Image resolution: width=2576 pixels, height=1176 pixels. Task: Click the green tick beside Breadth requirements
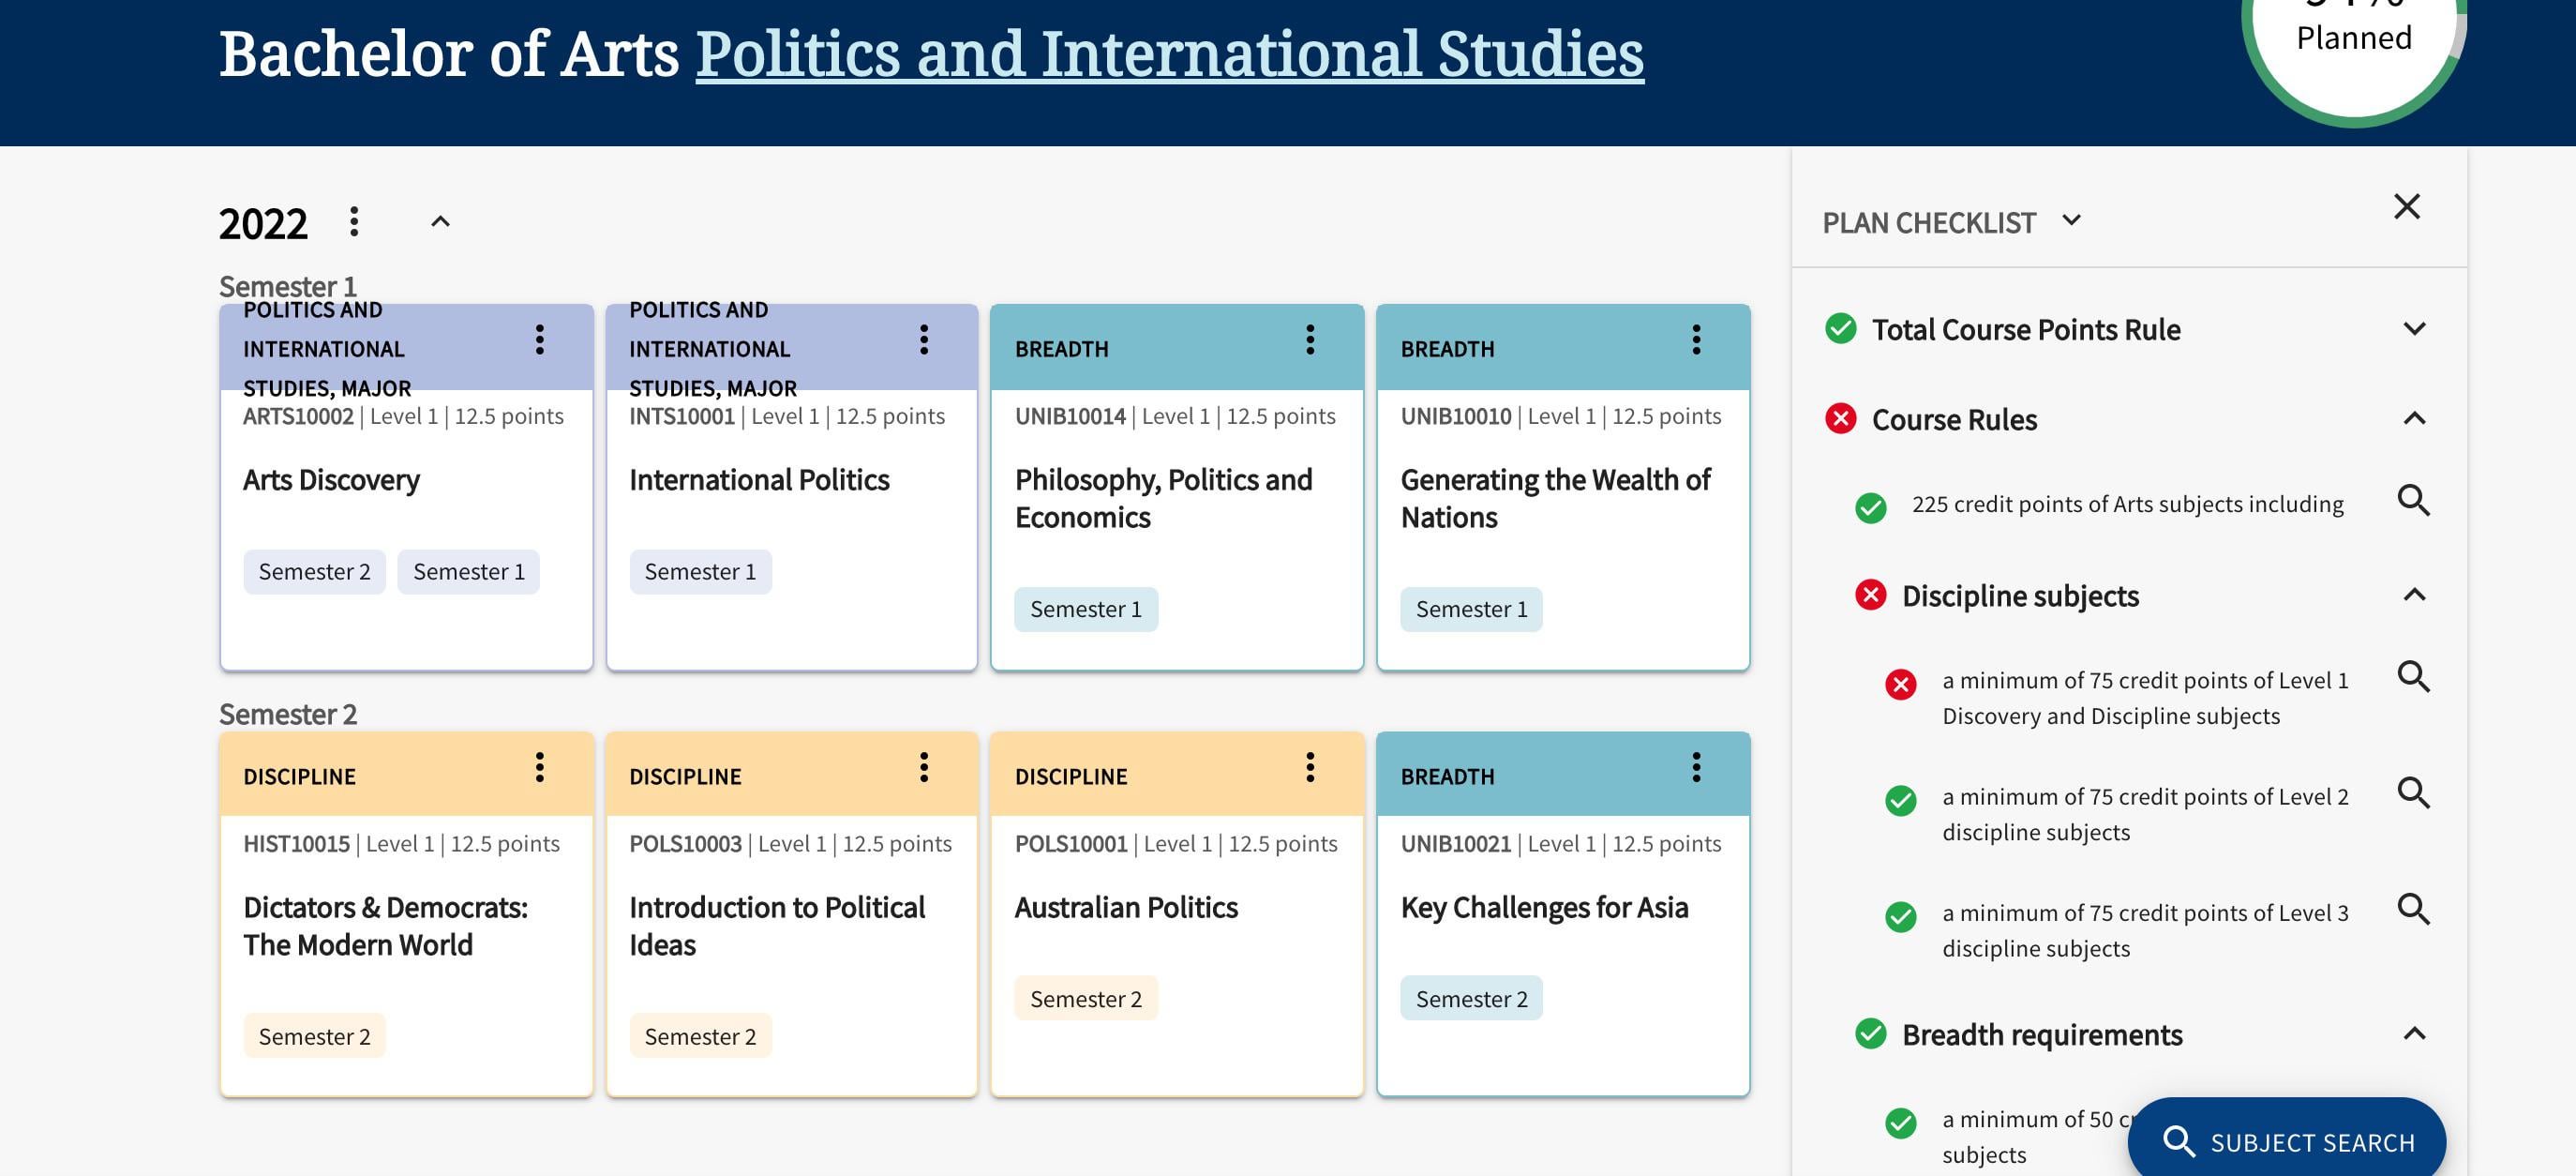point(1870,1033)
